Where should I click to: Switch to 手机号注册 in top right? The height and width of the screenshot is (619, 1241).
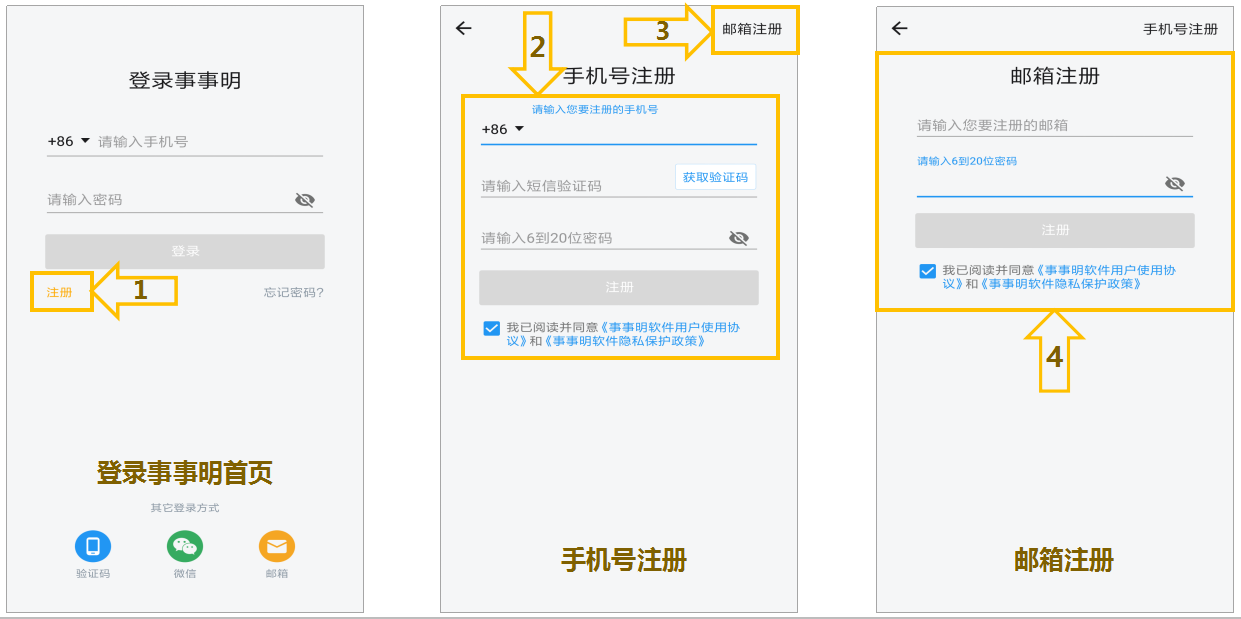1181,29
